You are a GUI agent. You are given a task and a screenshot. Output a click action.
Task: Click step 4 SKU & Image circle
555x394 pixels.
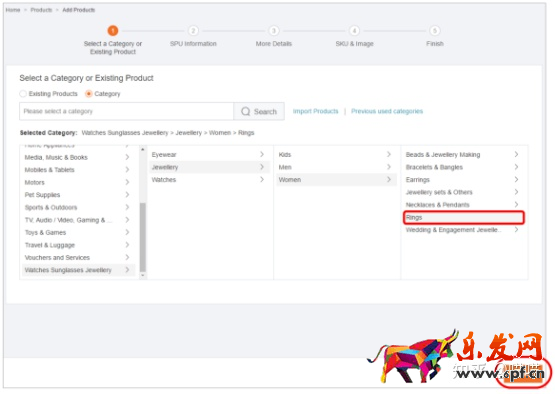click(354, 31)
